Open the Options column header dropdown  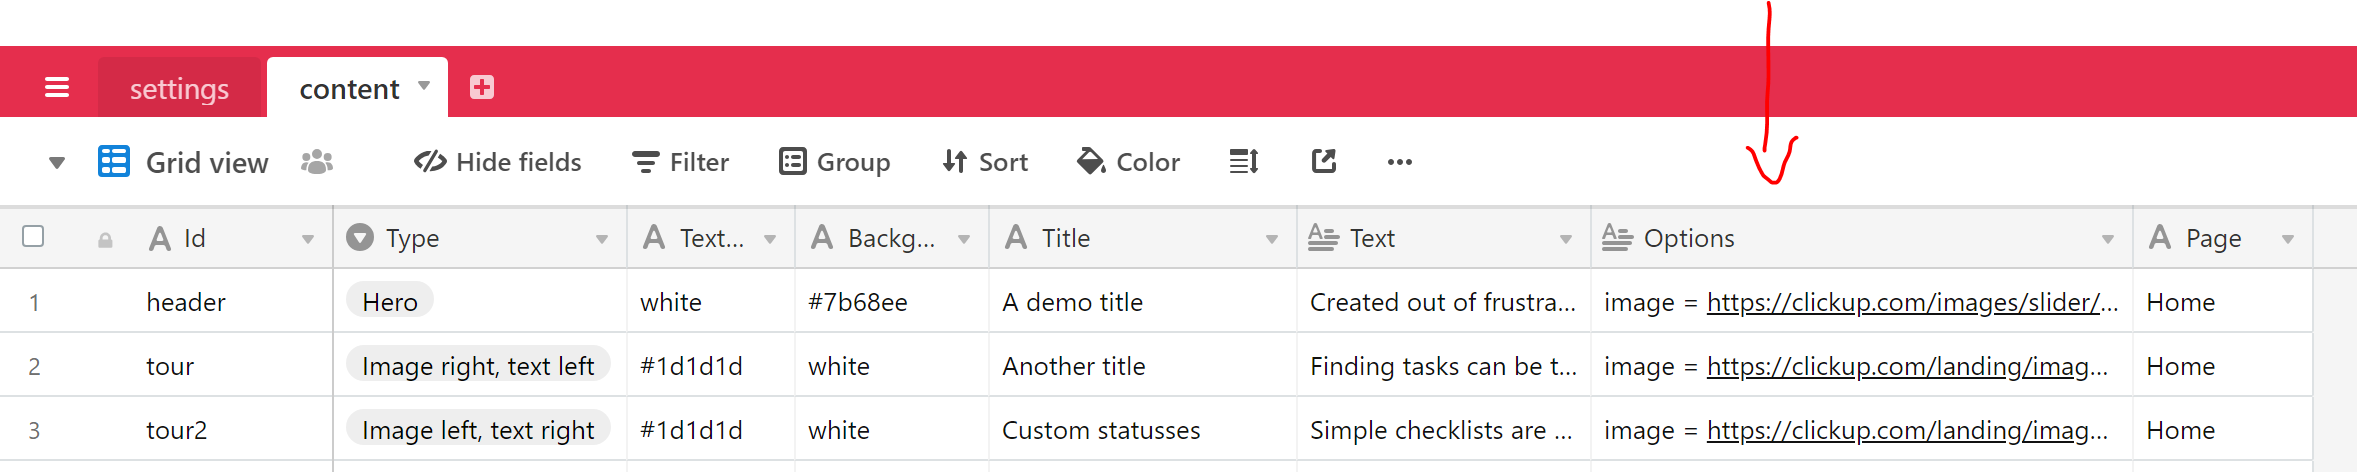pos(2108,239)
